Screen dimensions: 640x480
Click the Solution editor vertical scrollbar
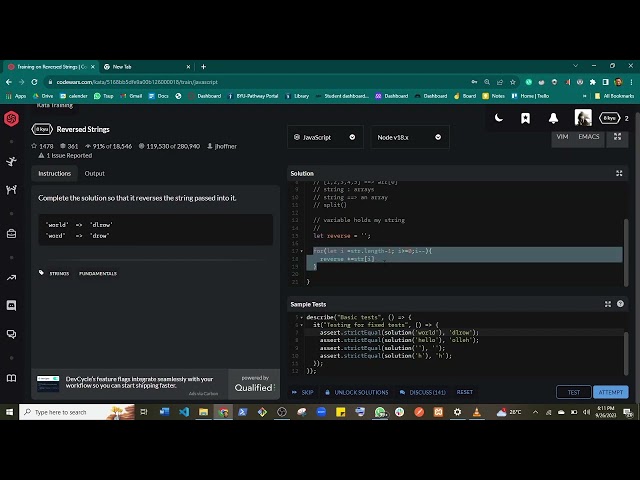pos(626,252)
